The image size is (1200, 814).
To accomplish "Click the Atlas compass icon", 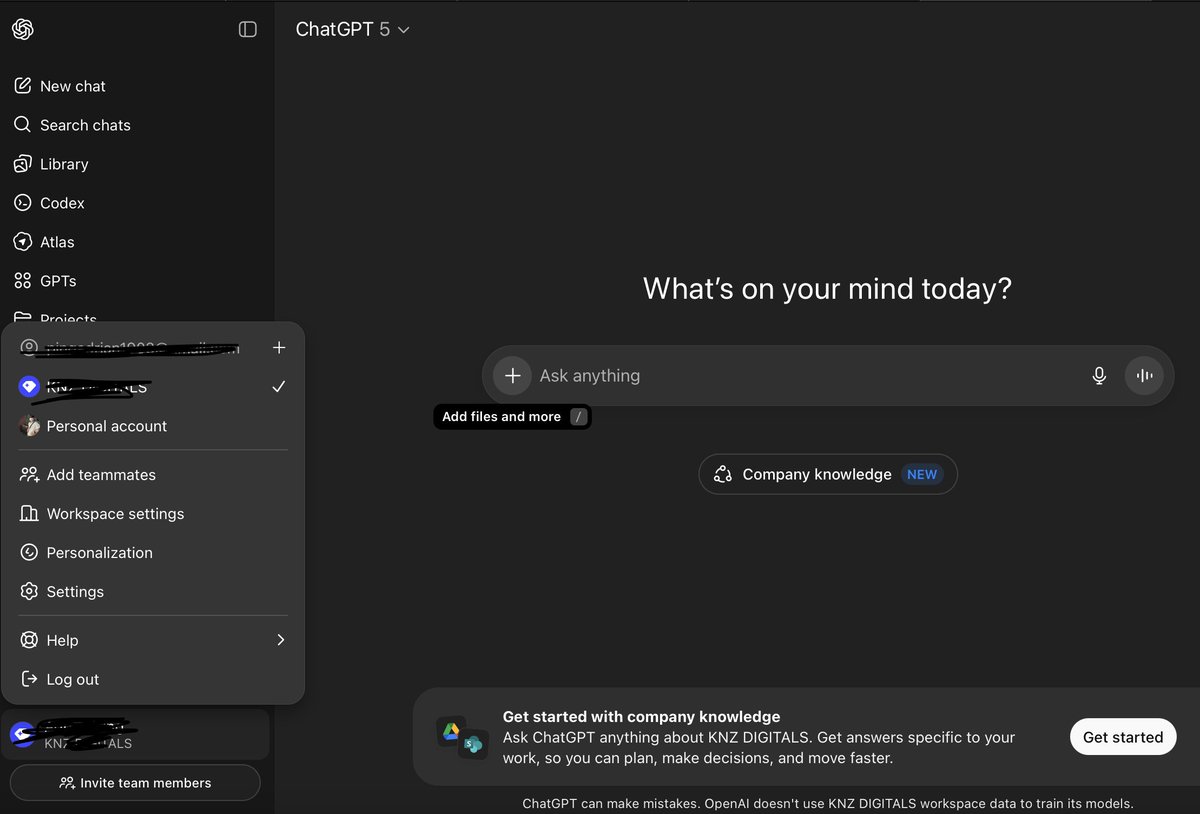I will pos(23,242).
